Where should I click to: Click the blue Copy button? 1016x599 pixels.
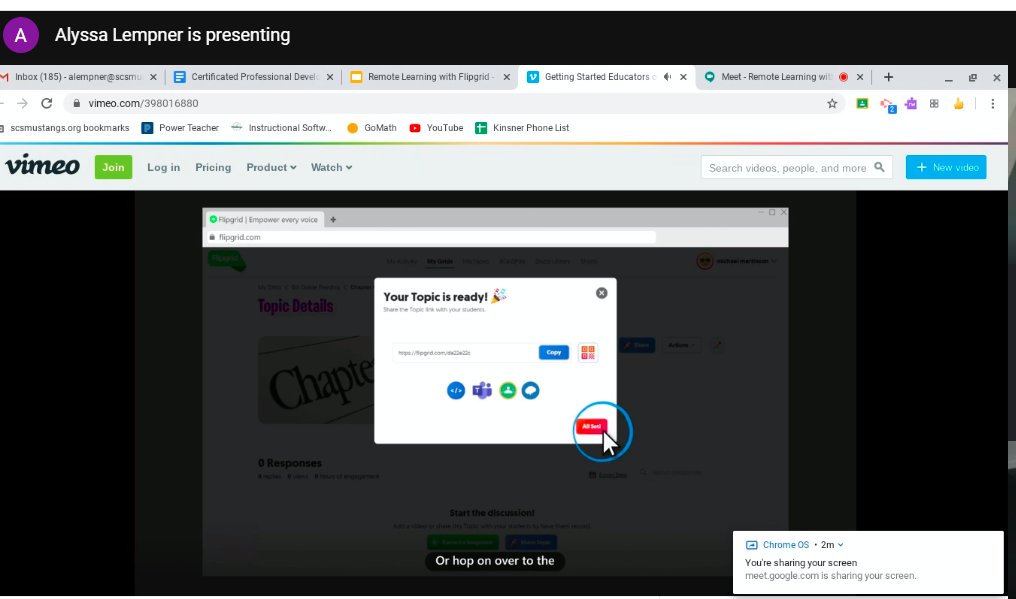click(553, 352)
